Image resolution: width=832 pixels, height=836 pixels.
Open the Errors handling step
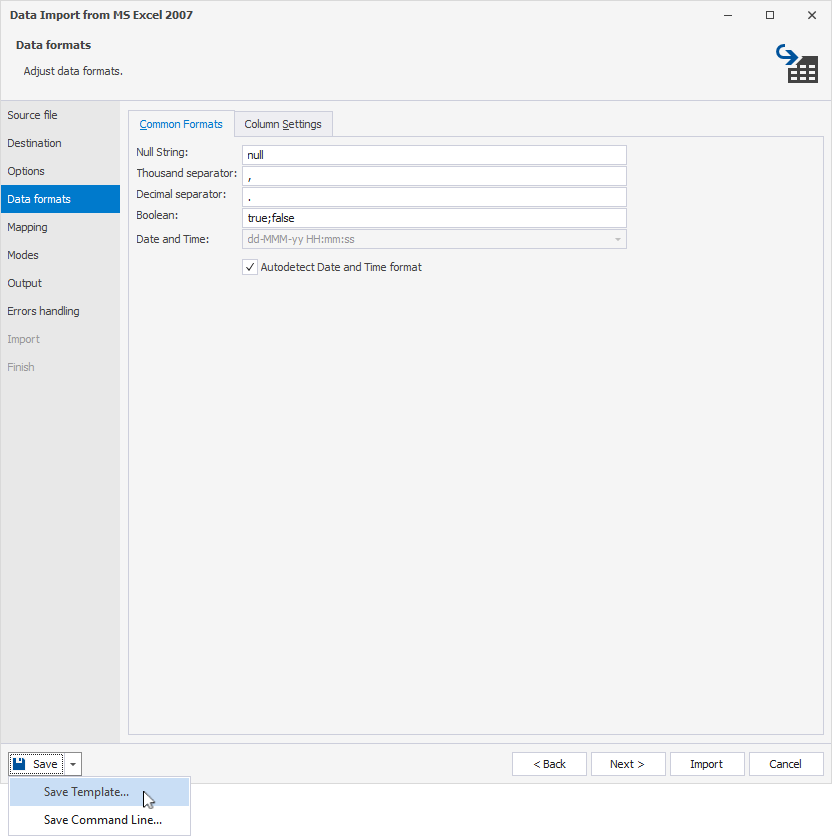pos(60,311)
